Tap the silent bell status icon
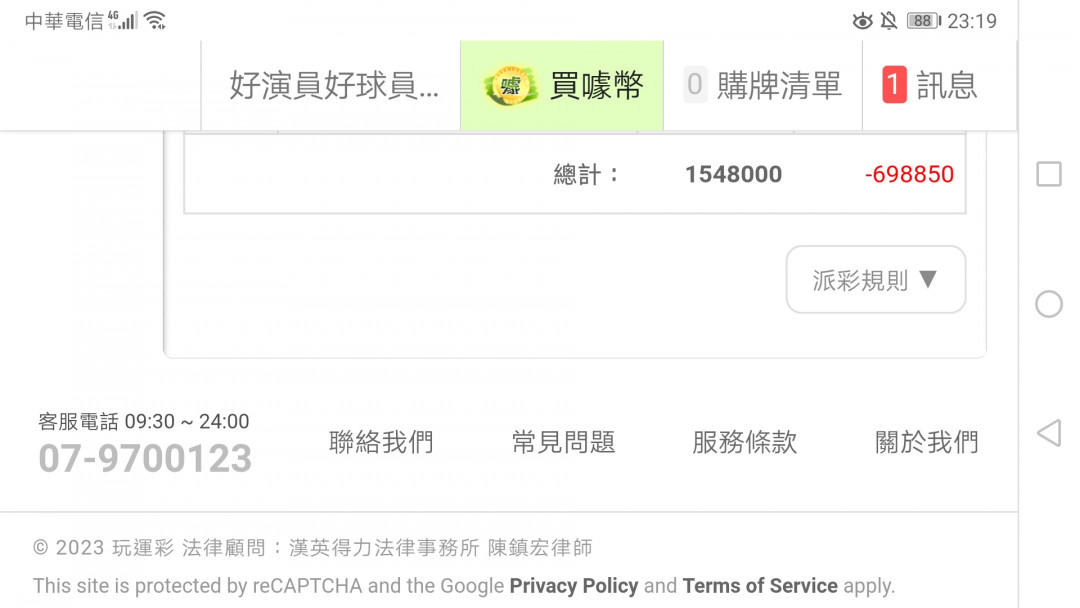 pyautogui.click(x=889, y=21)
